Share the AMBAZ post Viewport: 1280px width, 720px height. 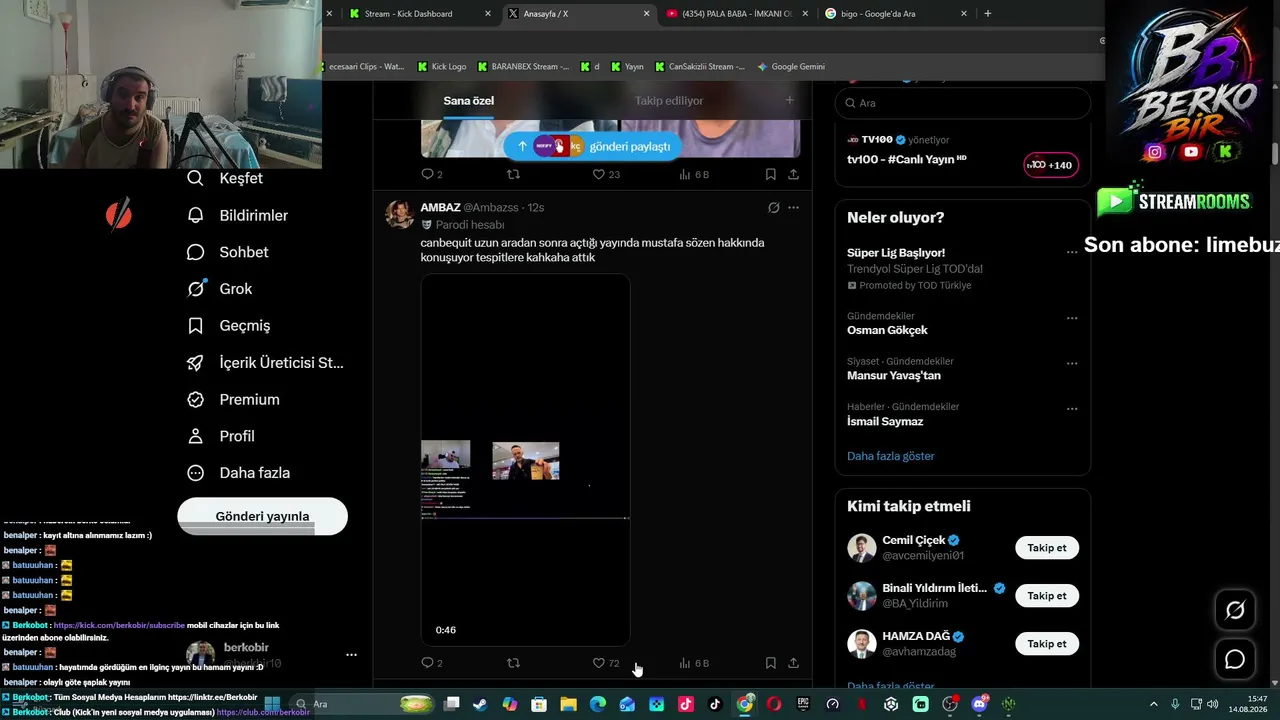point(793,663)
